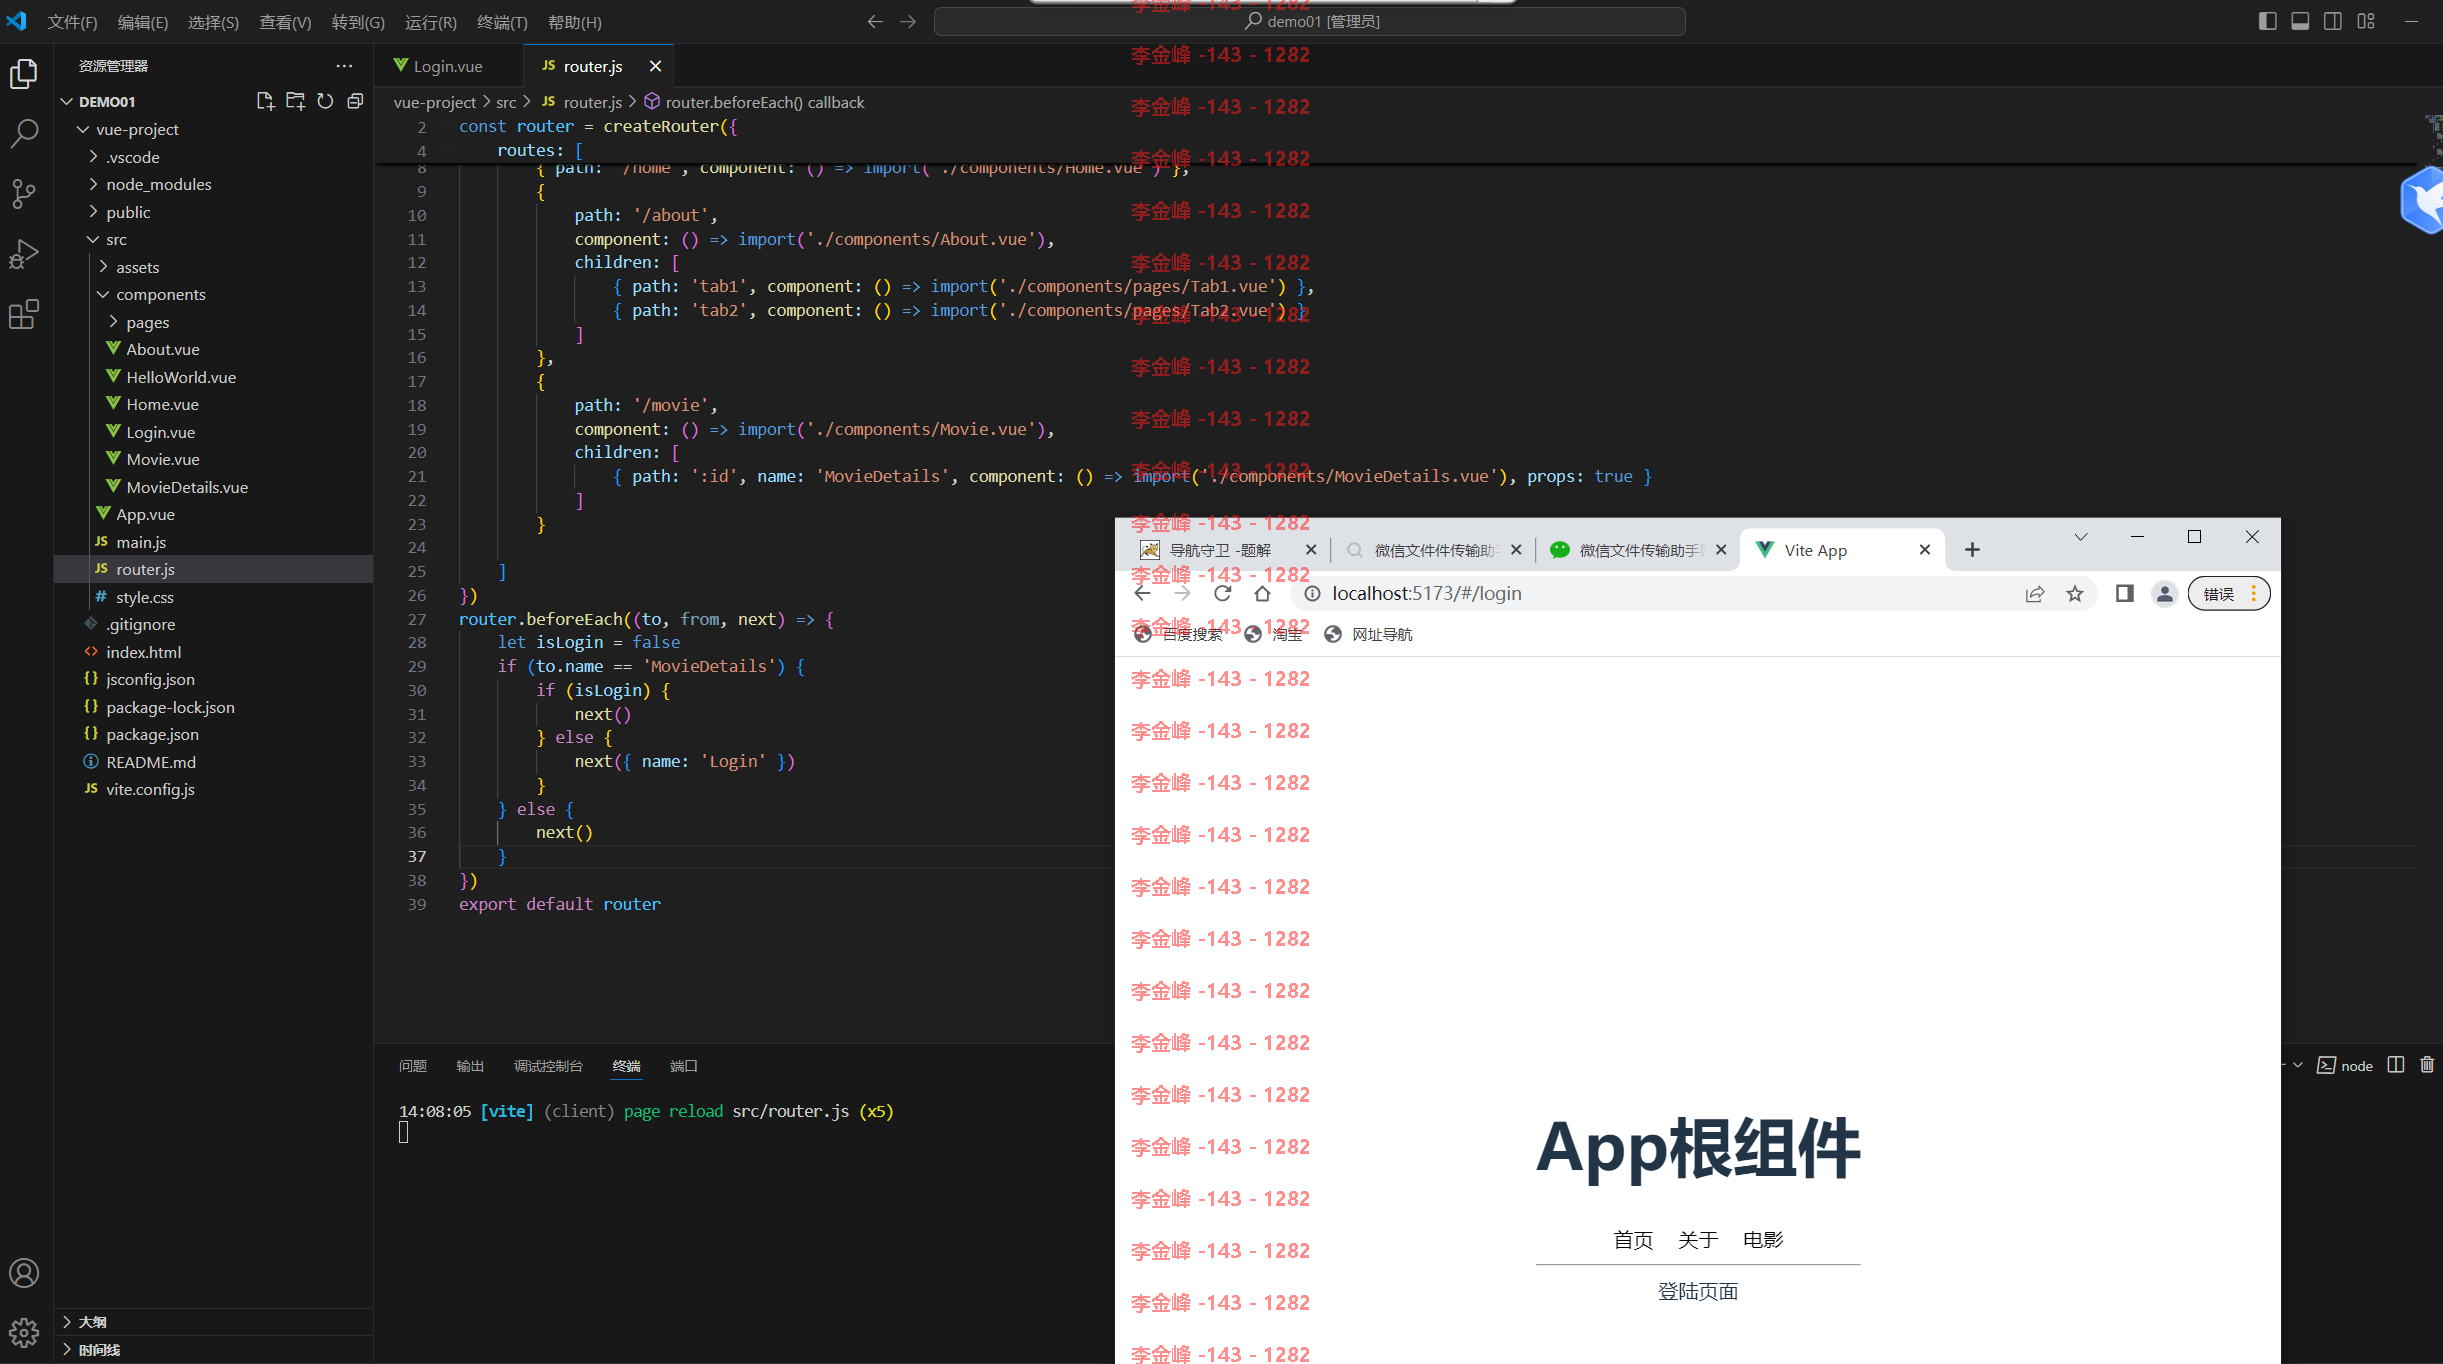
Task: Toggle primary sidebar layout icon
Action: pos(2268,21)
